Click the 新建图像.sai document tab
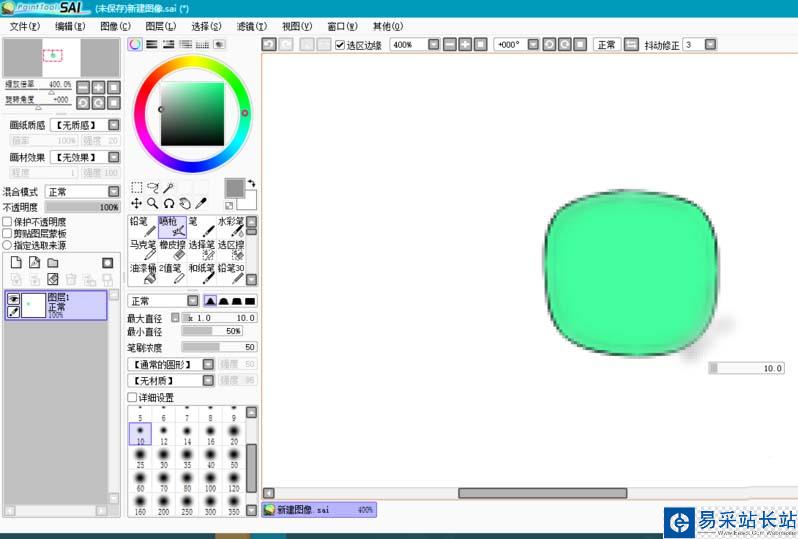Screen dimensions: 798x539 [x=320, y=509]
